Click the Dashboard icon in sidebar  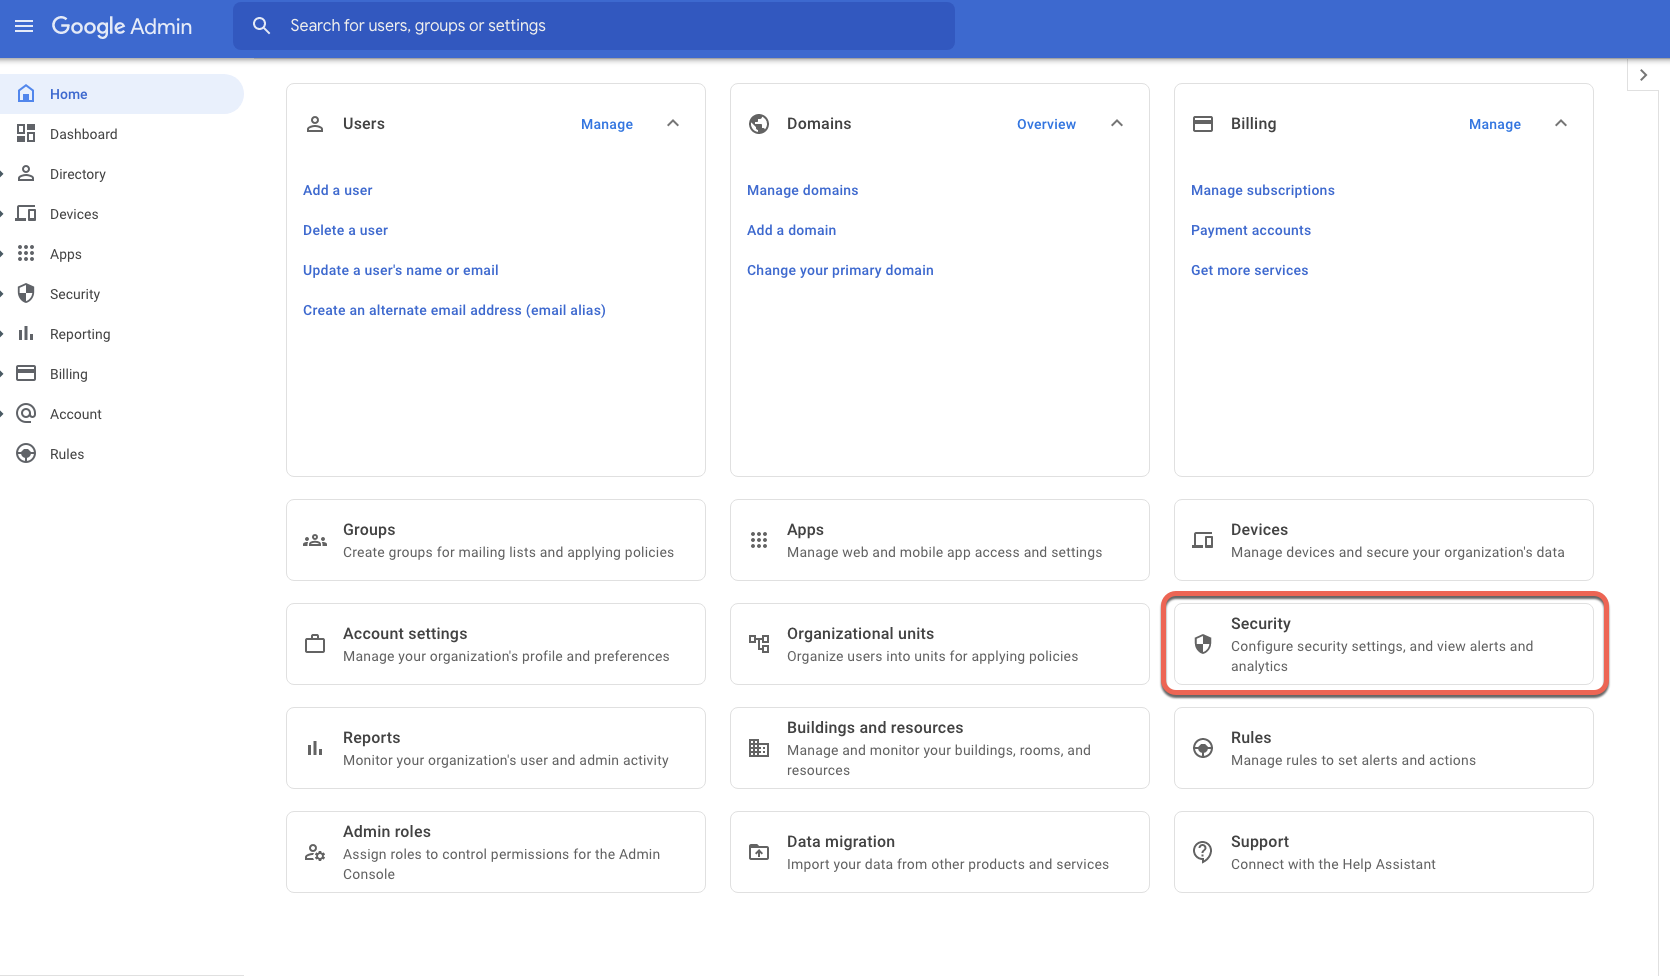coord(26,134)
